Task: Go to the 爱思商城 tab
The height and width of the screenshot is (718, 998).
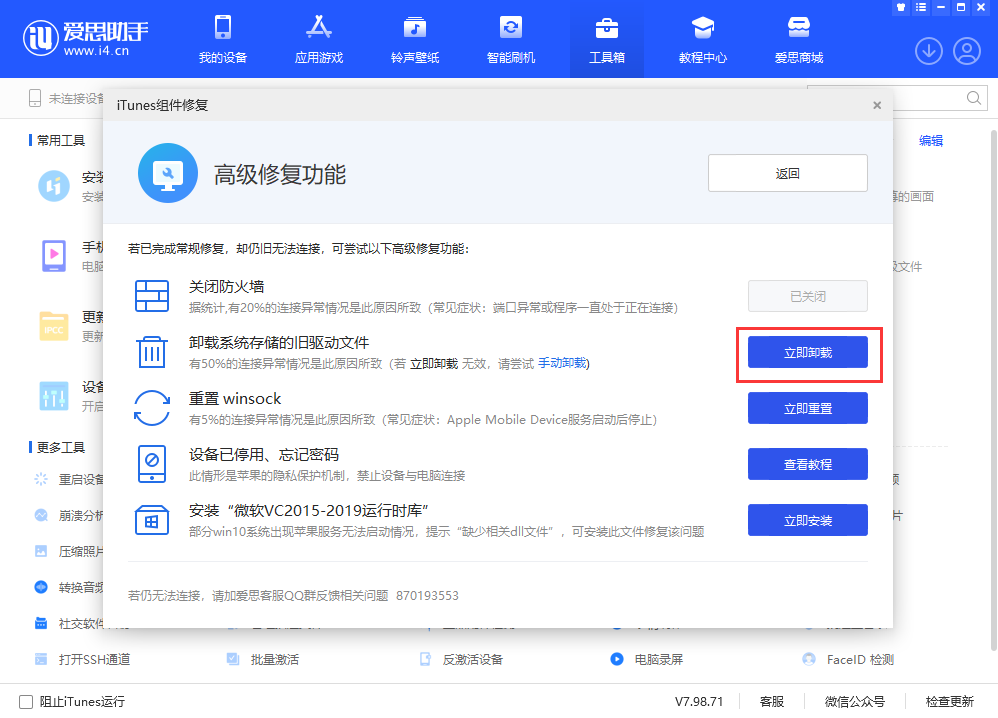Action: 799,40
